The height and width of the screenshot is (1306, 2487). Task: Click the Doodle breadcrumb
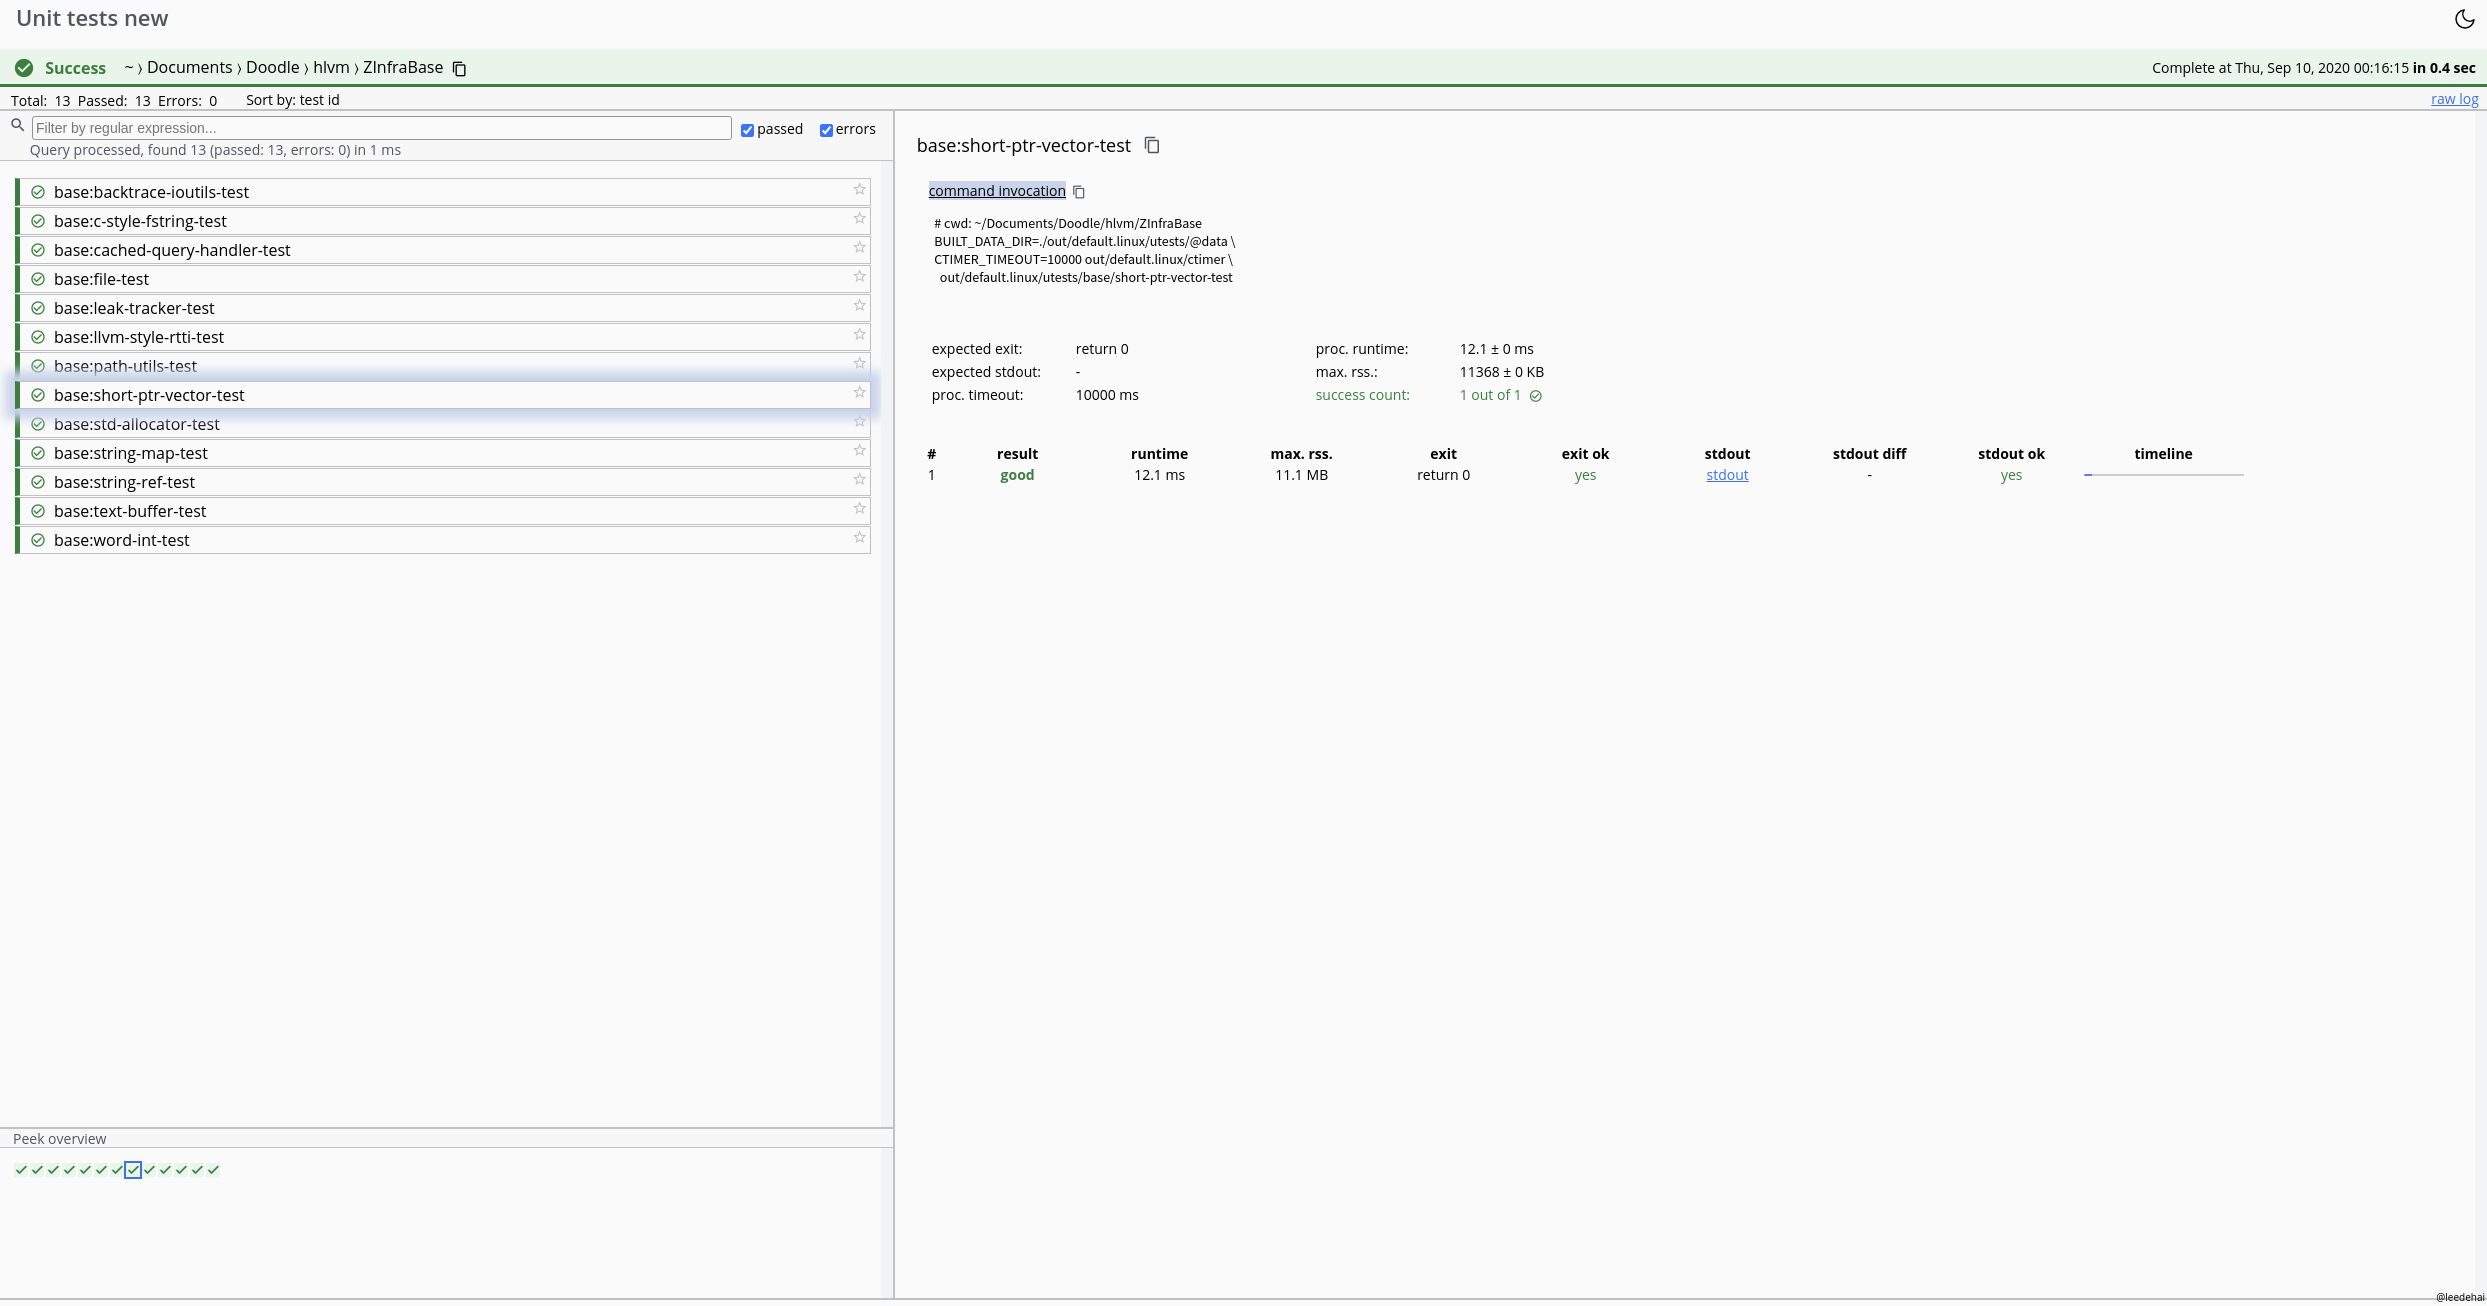273,67
